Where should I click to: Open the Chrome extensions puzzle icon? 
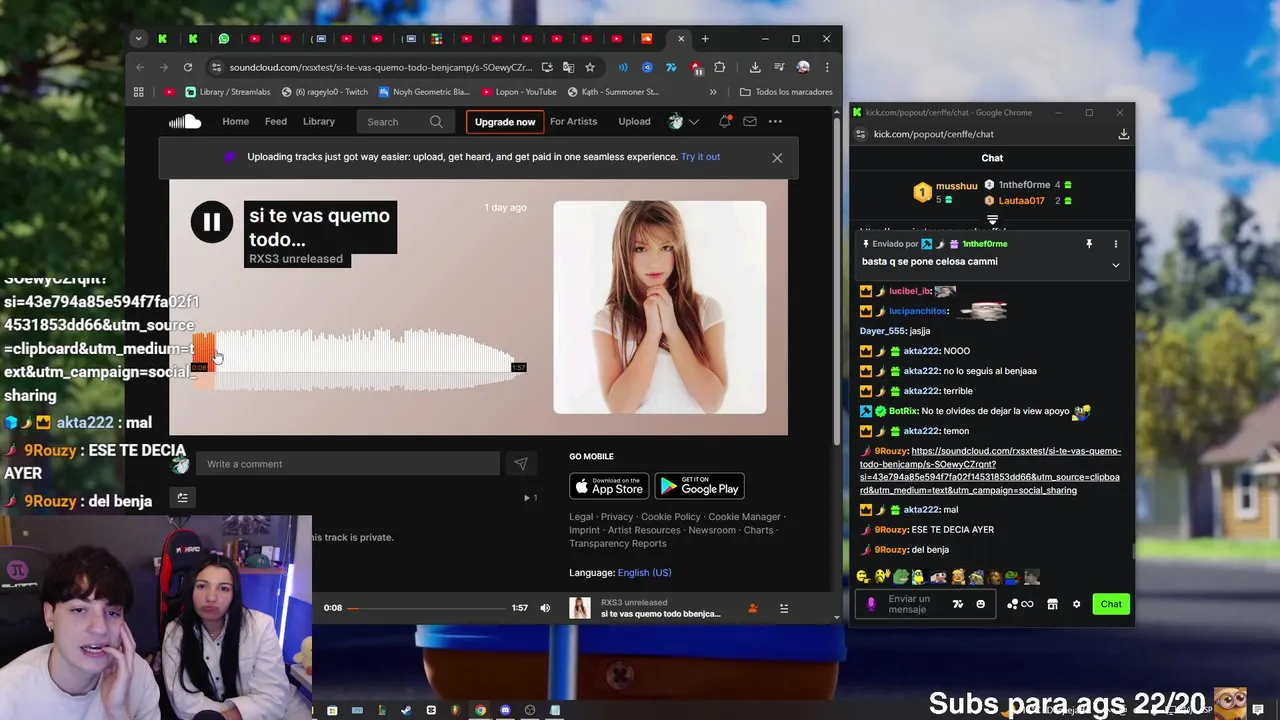(x=719, y=67)
